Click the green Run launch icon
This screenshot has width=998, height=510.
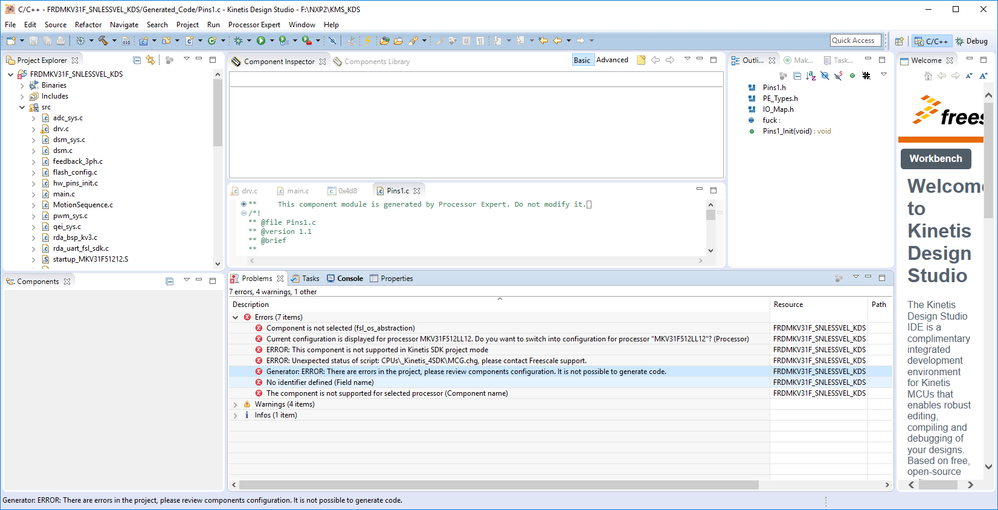(x=261, y=41)
